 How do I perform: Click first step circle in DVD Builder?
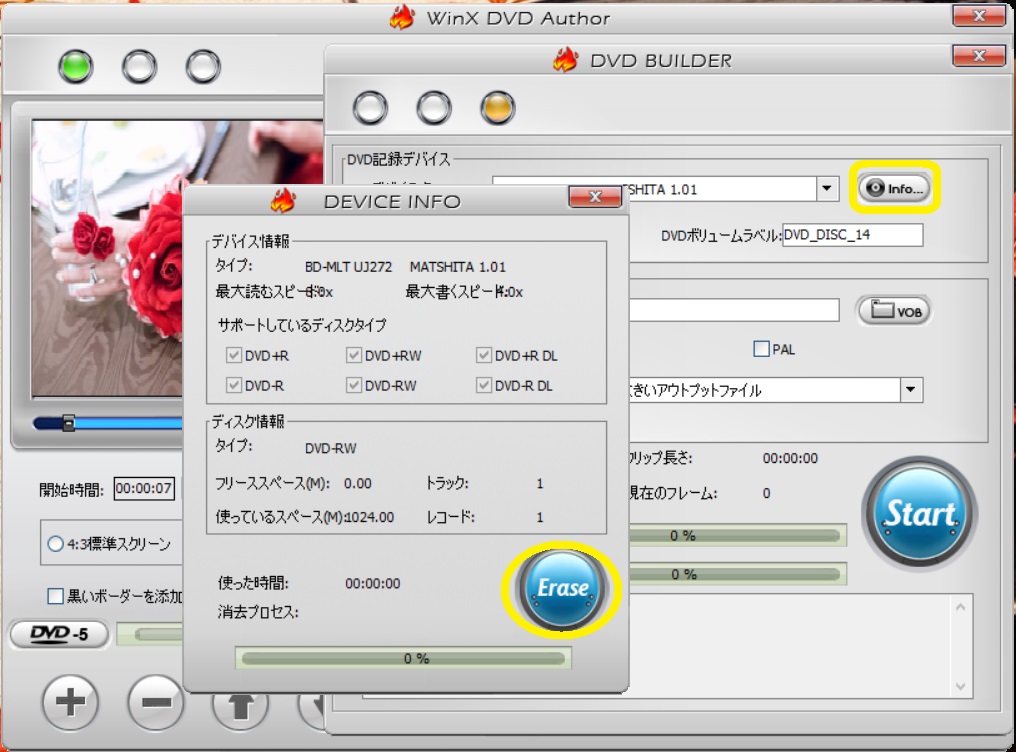[370, 108]
